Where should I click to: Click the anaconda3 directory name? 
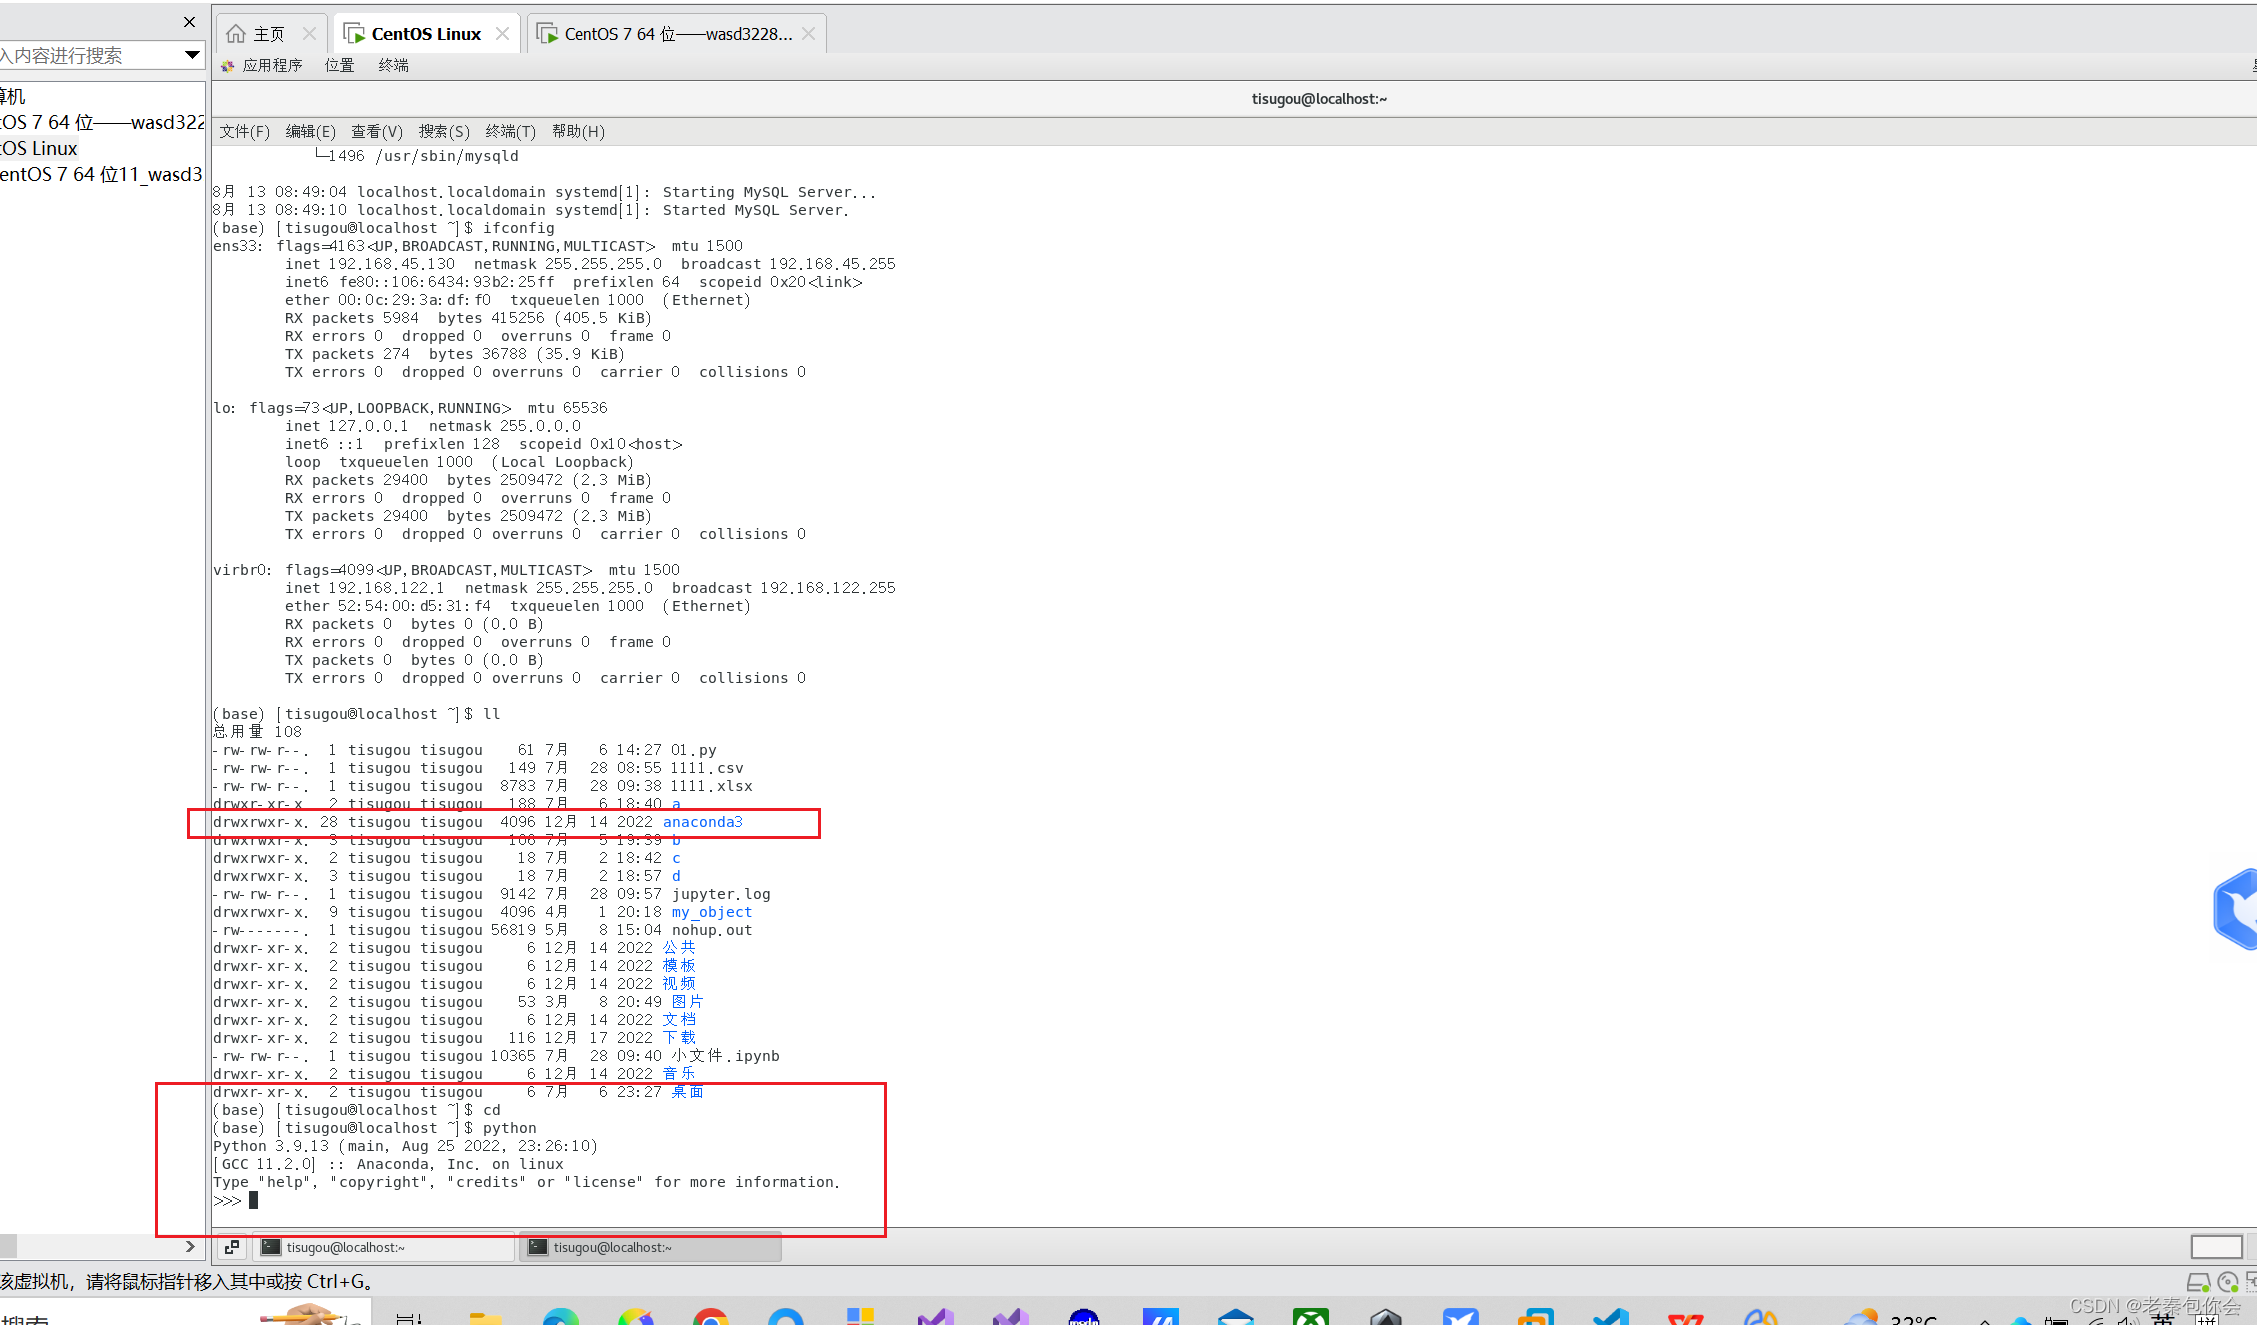click(702, 822)
